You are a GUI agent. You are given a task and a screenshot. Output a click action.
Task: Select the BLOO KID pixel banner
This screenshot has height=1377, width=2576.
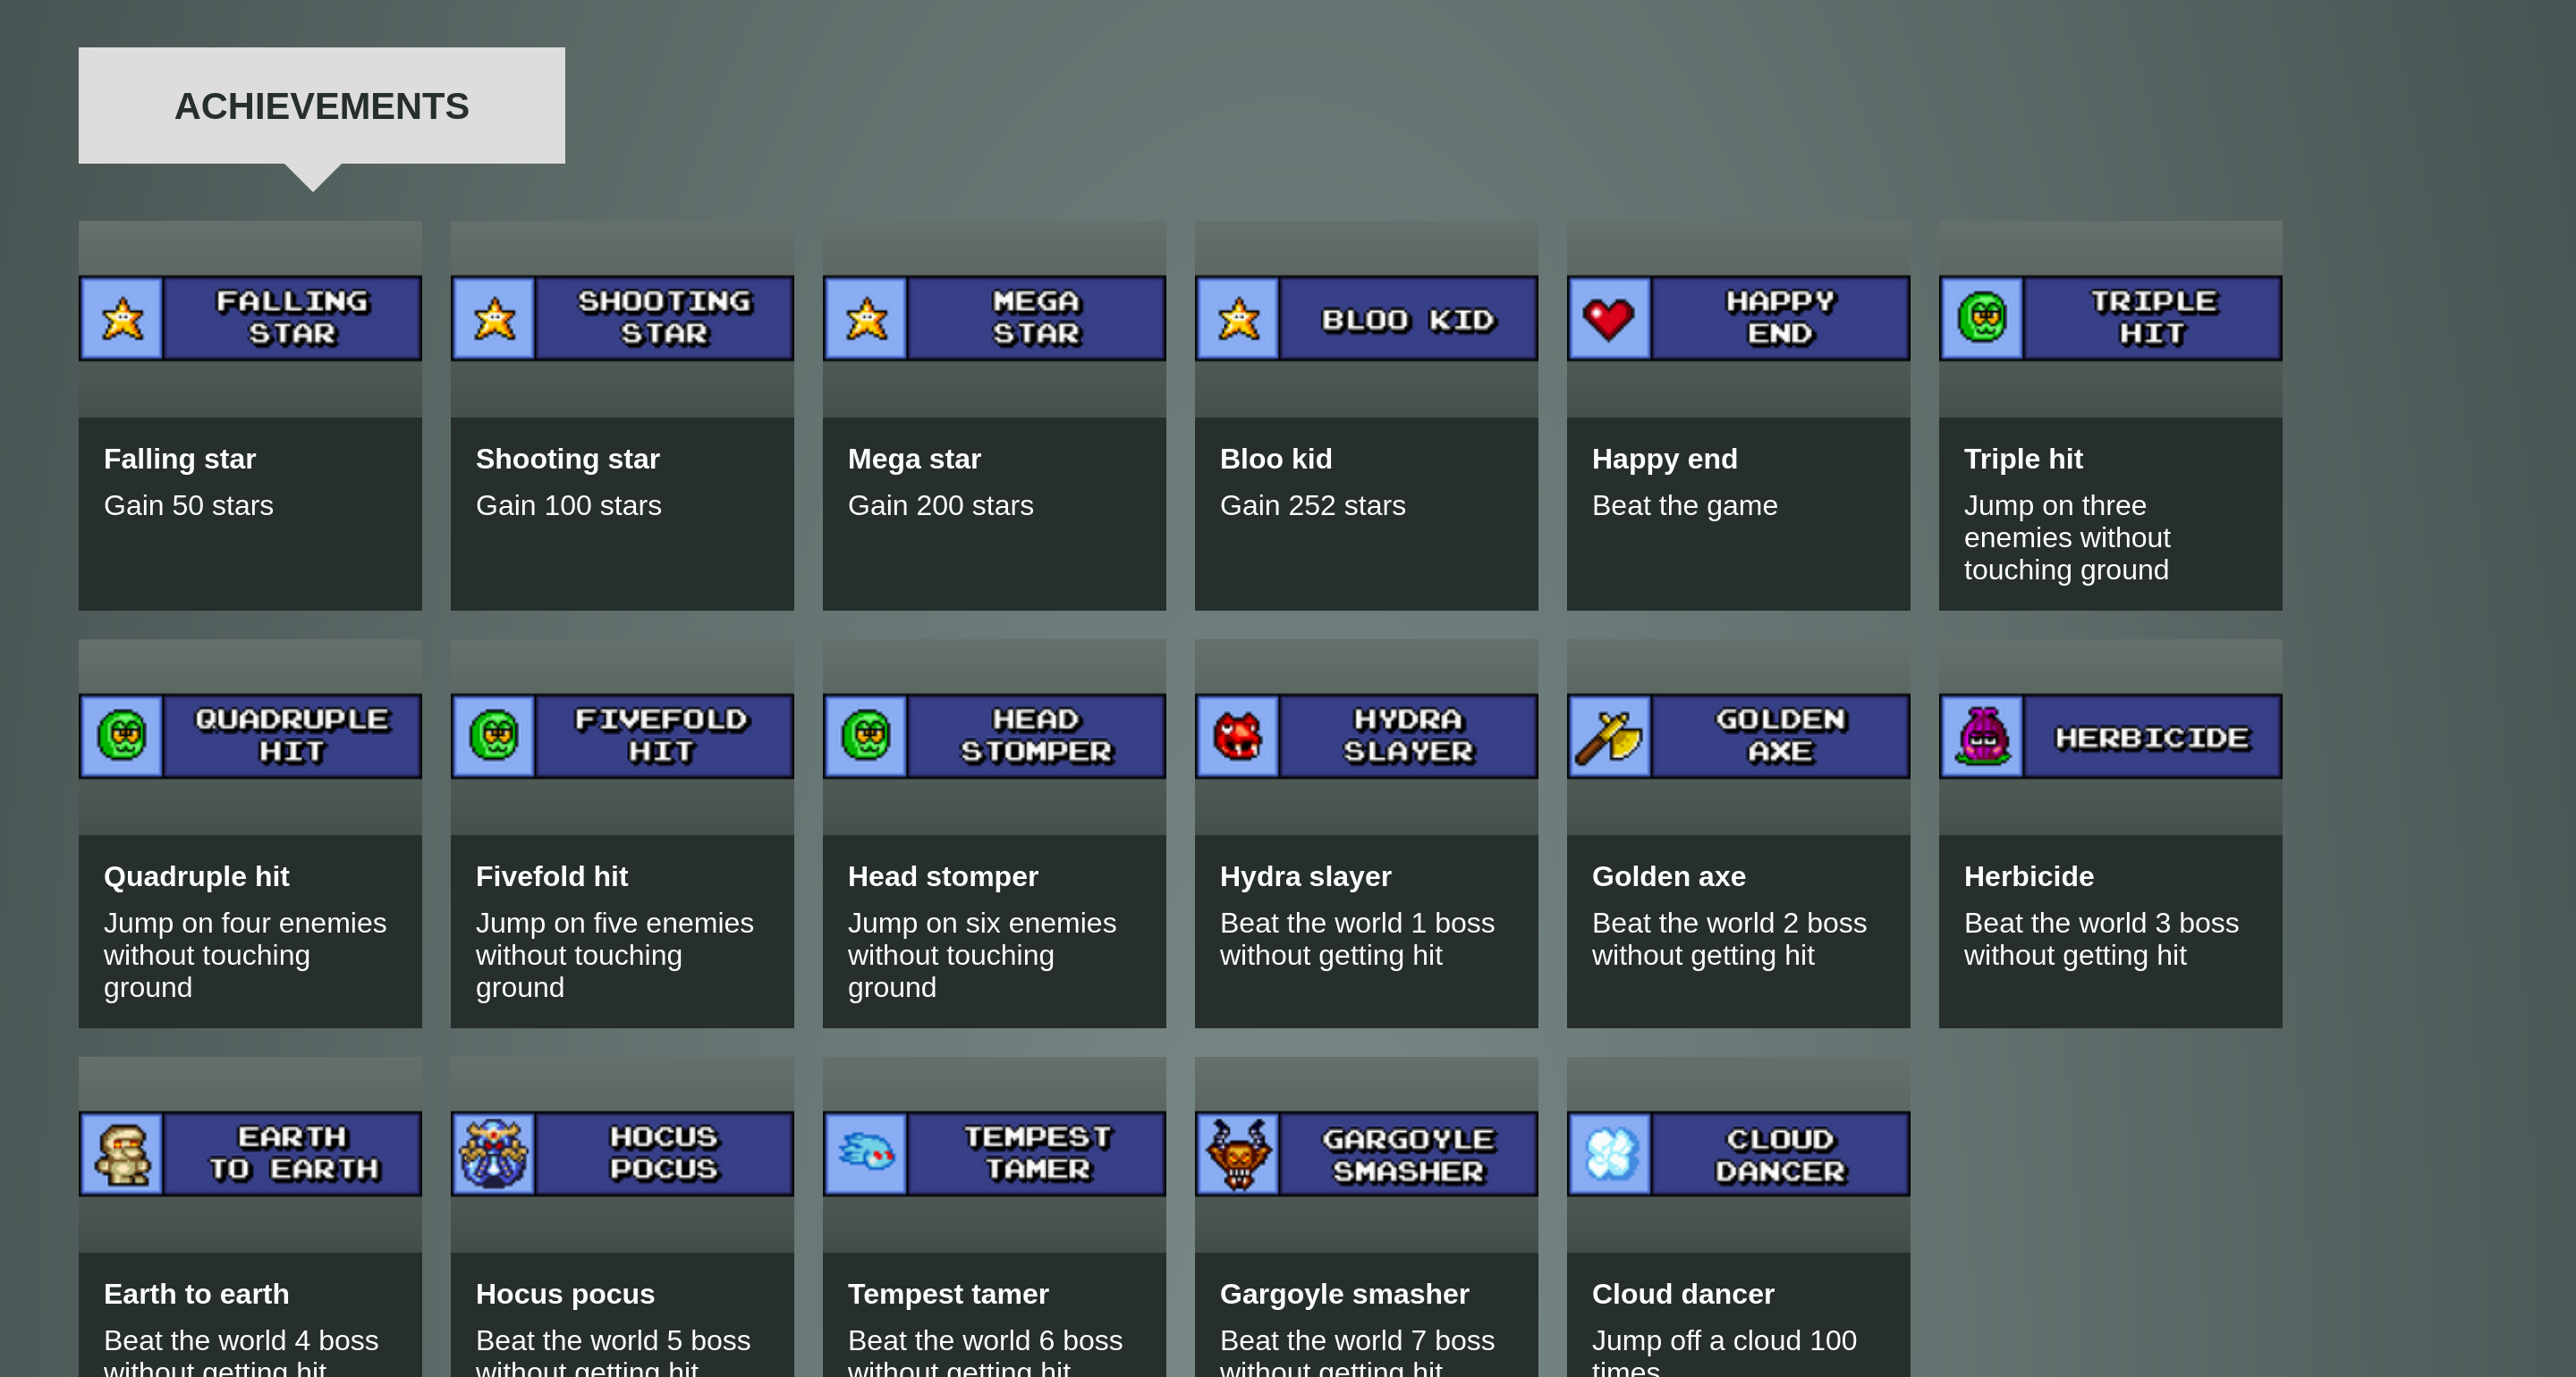pyautogui.click(x=1366, y=319)
